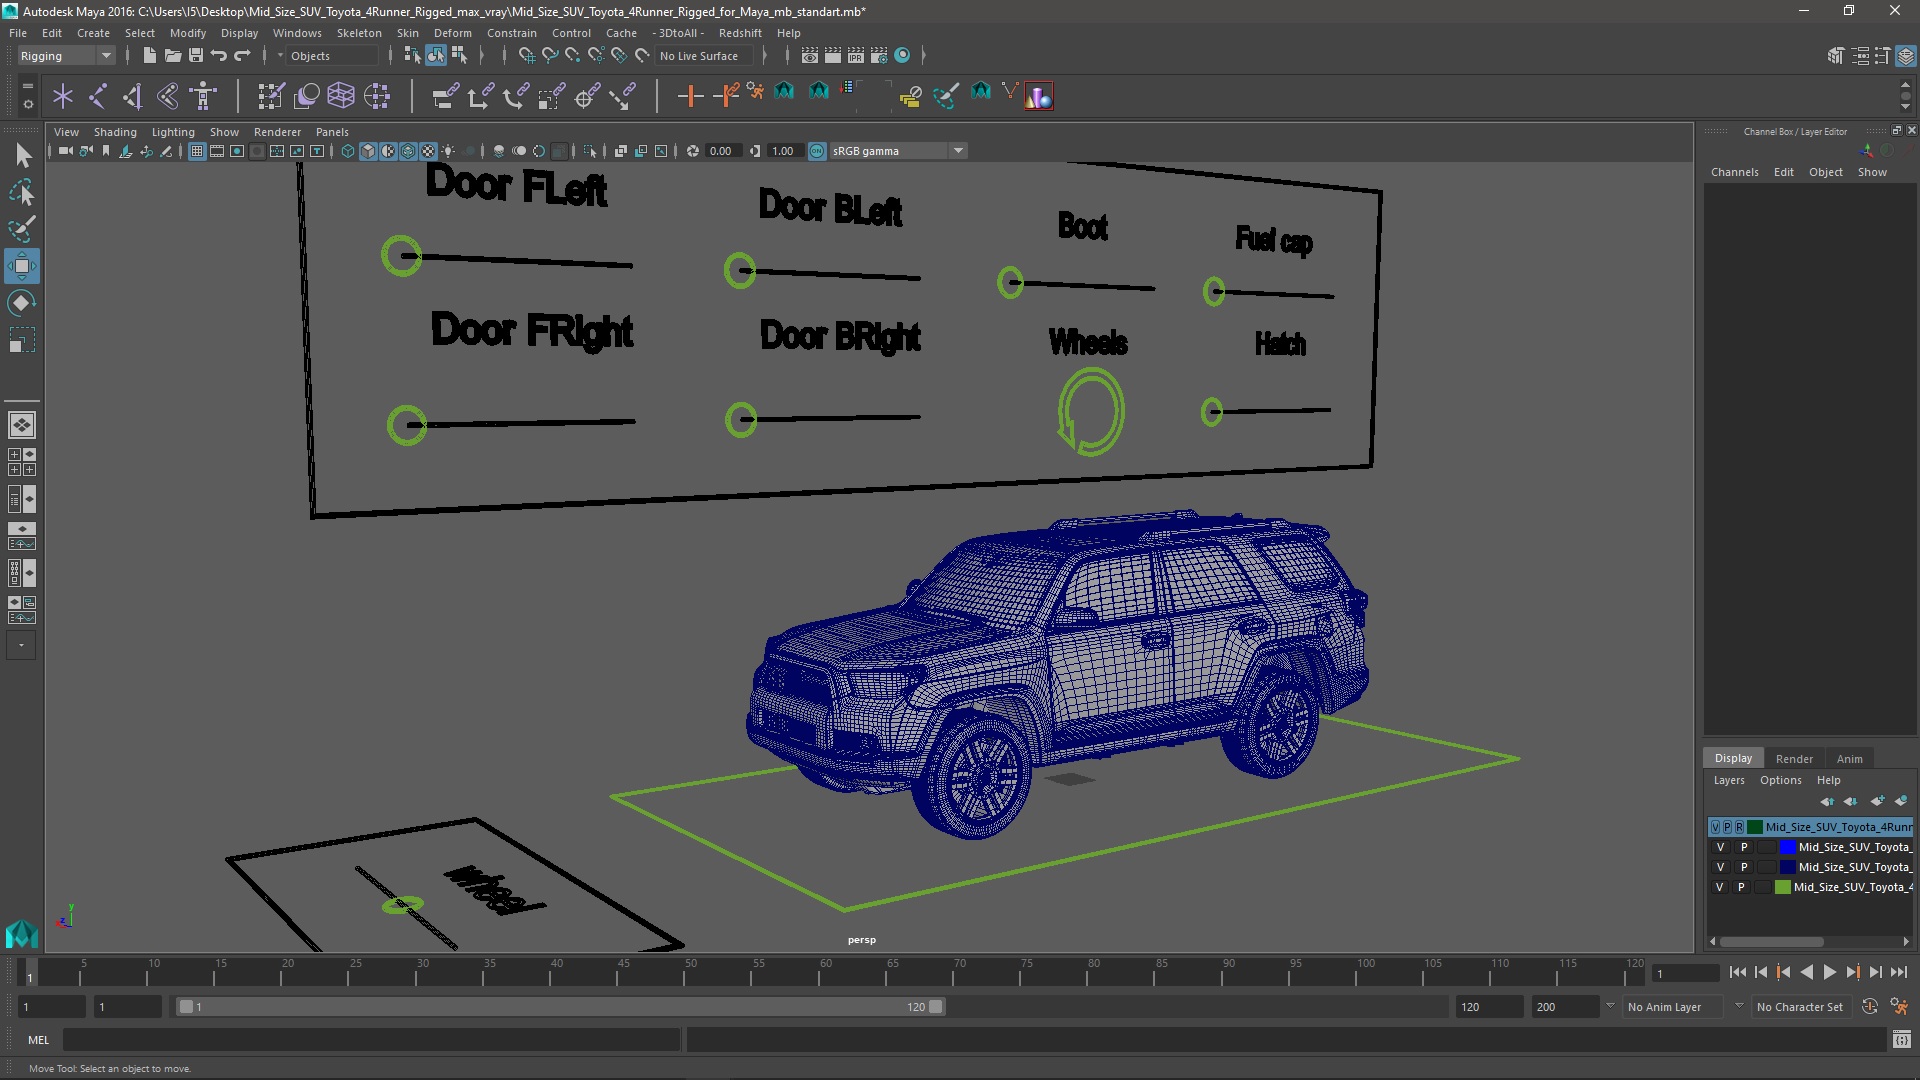This screenshot has height=1080, width=1920.
Task: Click the layer list horizontal scrollbar
Action: click(1771, 942)
